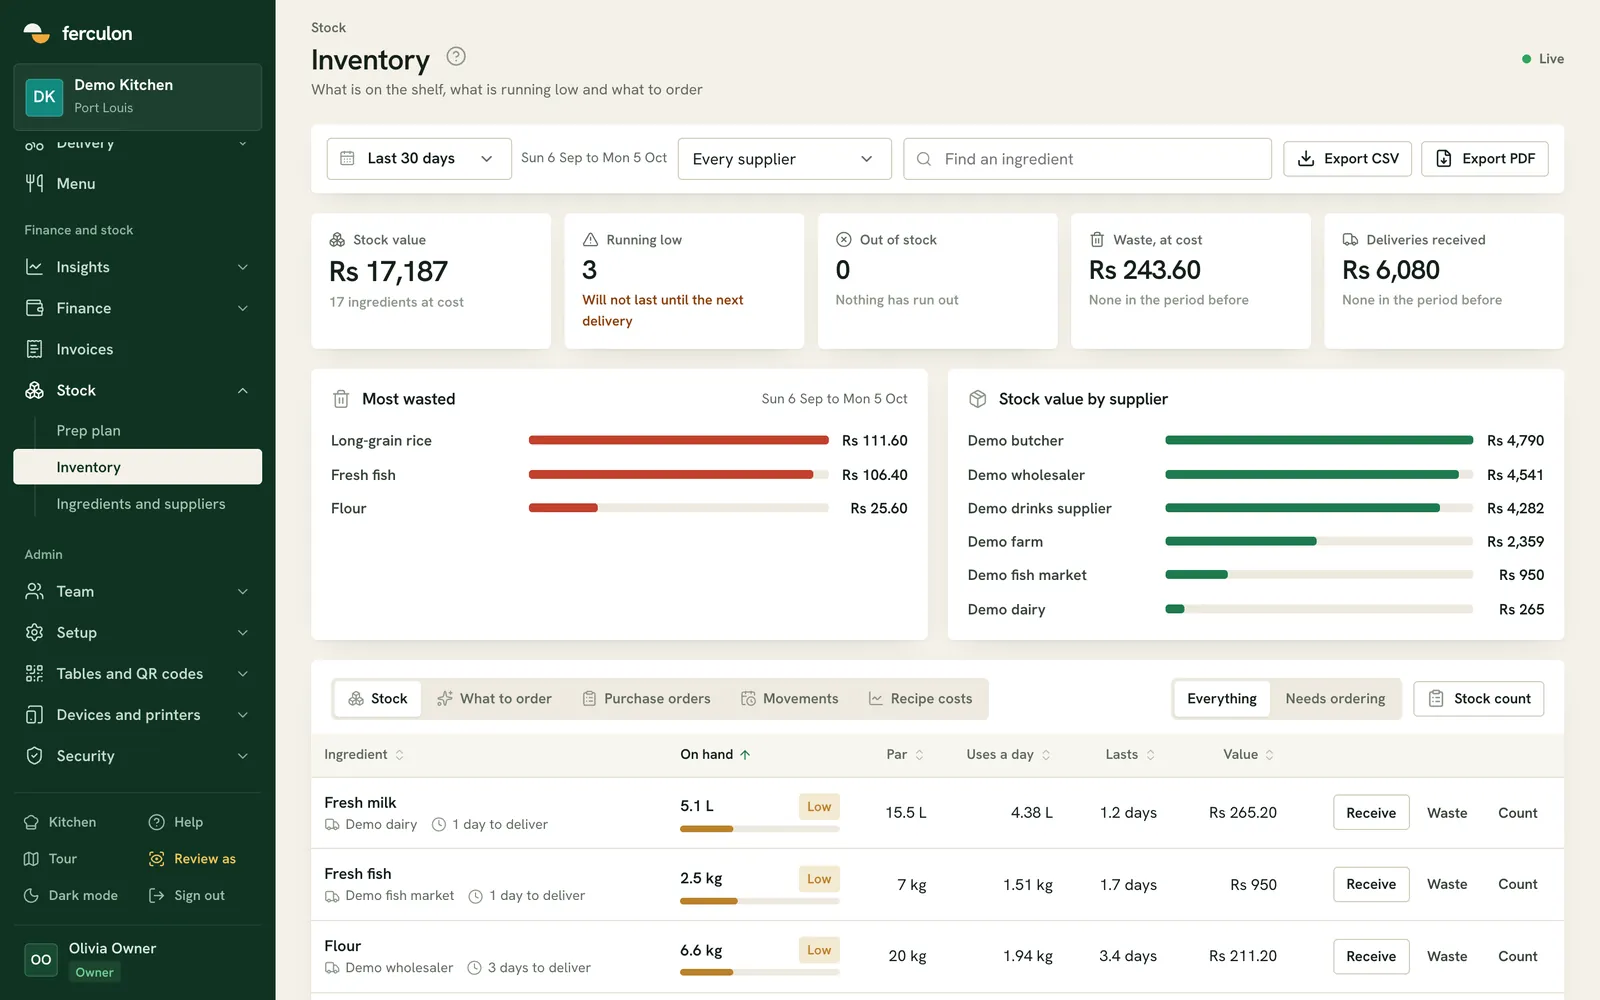Image resolution: width=1600 pixels, height=1000 pixels.
Task: Click the Invoices document icon
Action: (x=34, y=349)
